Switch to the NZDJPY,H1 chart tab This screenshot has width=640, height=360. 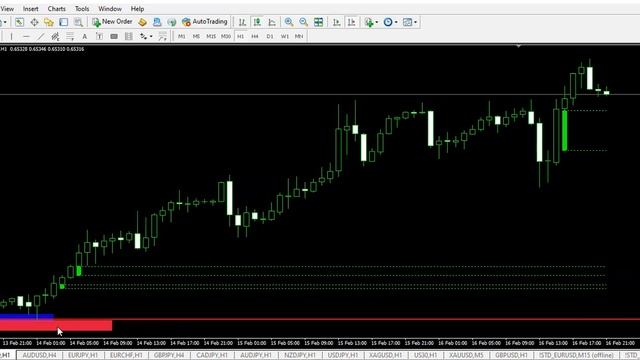tap(300, 356)
